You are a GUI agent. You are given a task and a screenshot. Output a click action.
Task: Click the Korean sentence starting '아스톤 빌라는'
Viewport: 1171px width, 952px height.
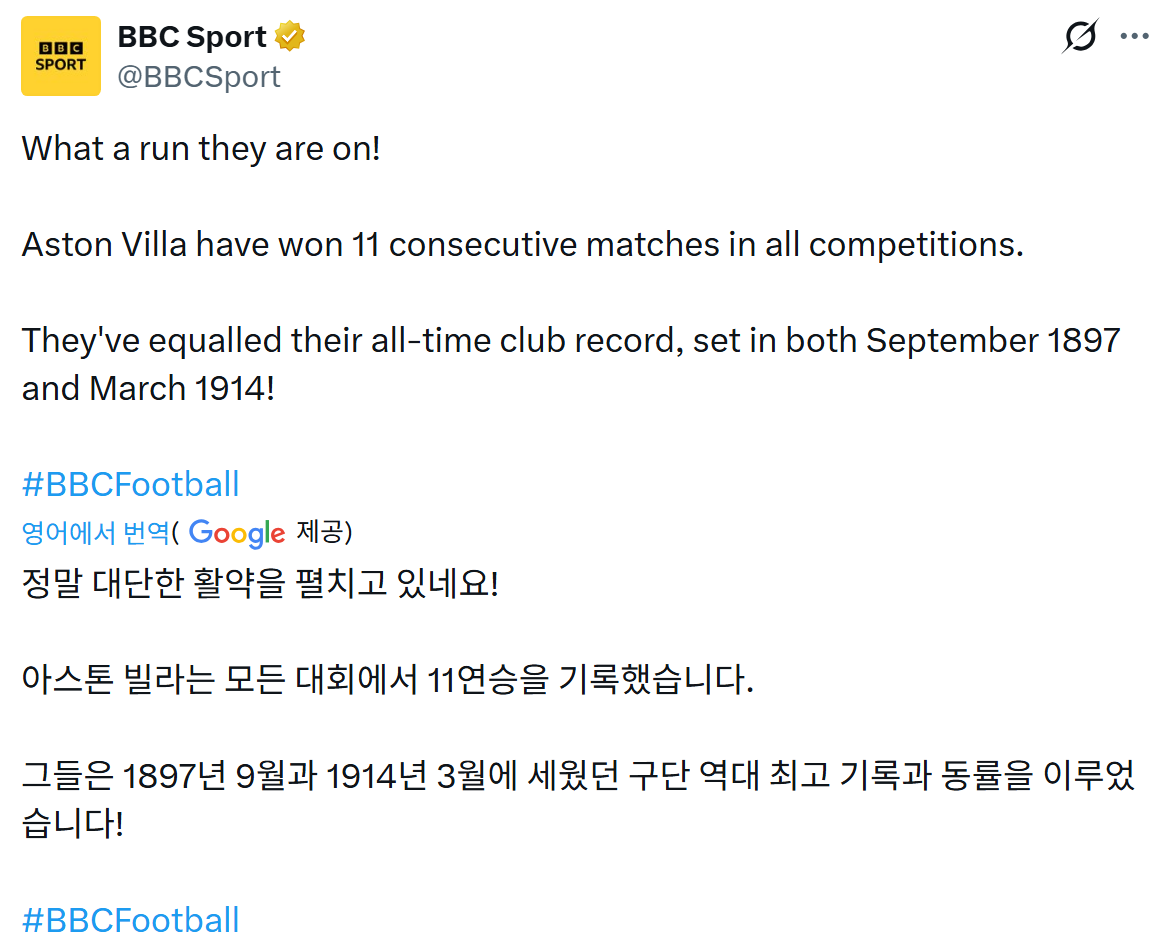pos(386,681)
